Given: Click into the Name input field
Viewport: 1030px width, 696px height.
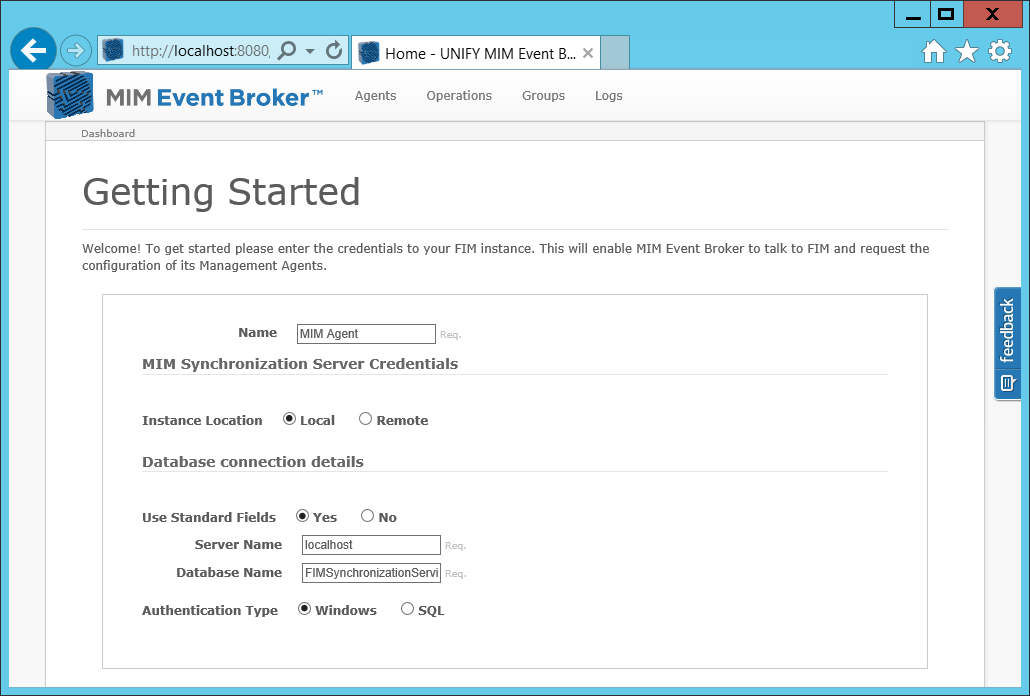Looking at the screenshot, I should click(x=366, y=334).
